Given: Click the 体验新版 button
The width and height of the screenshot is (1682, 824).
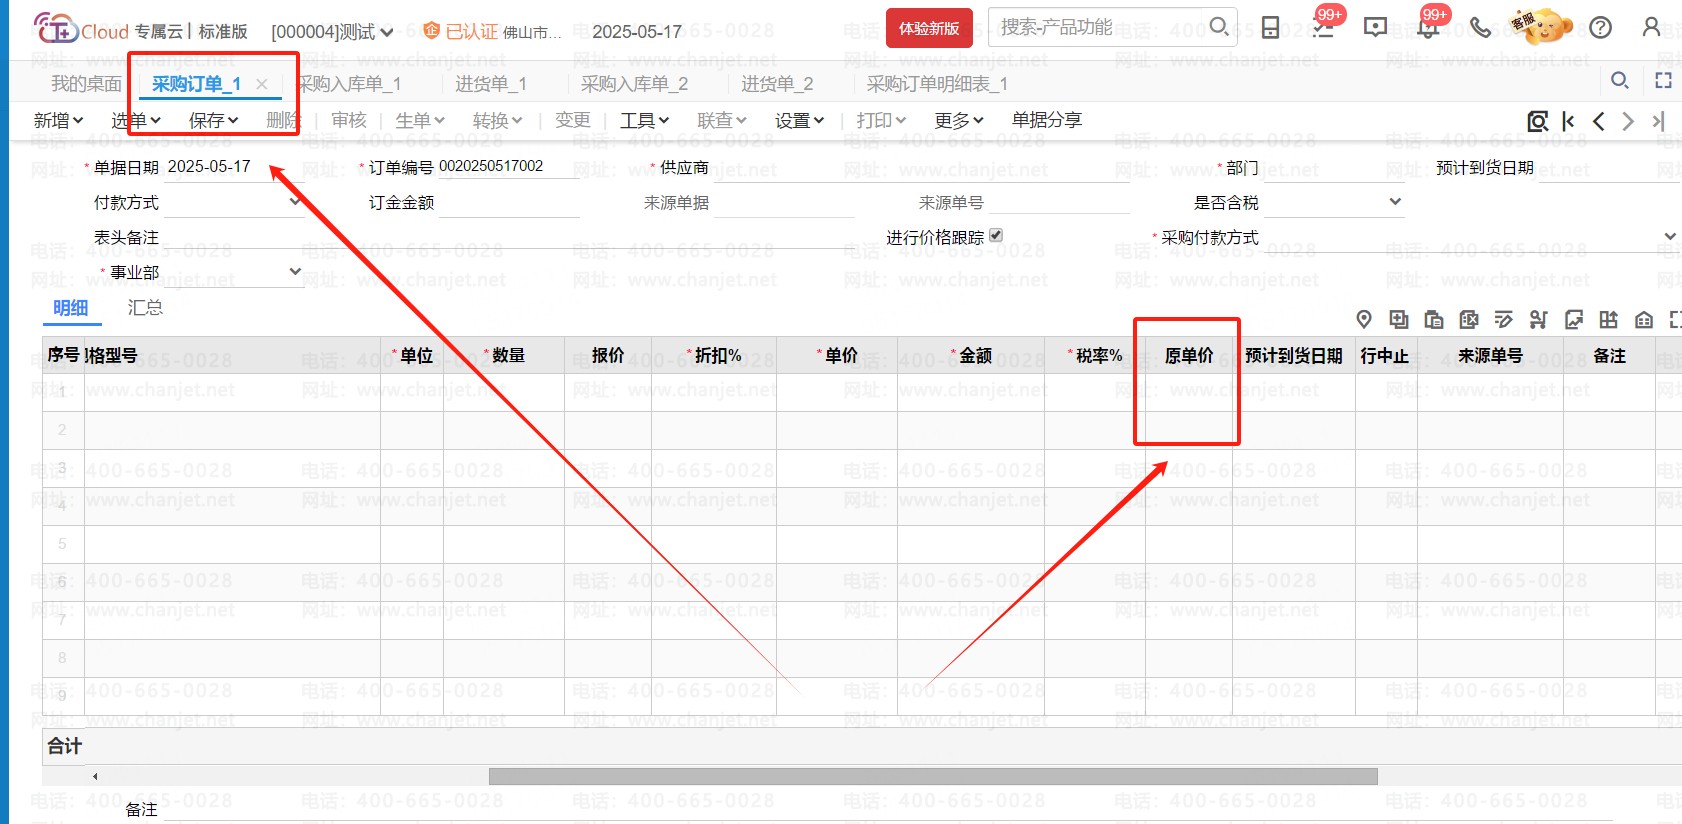Looking at the screenshot, I should (928, 28).
